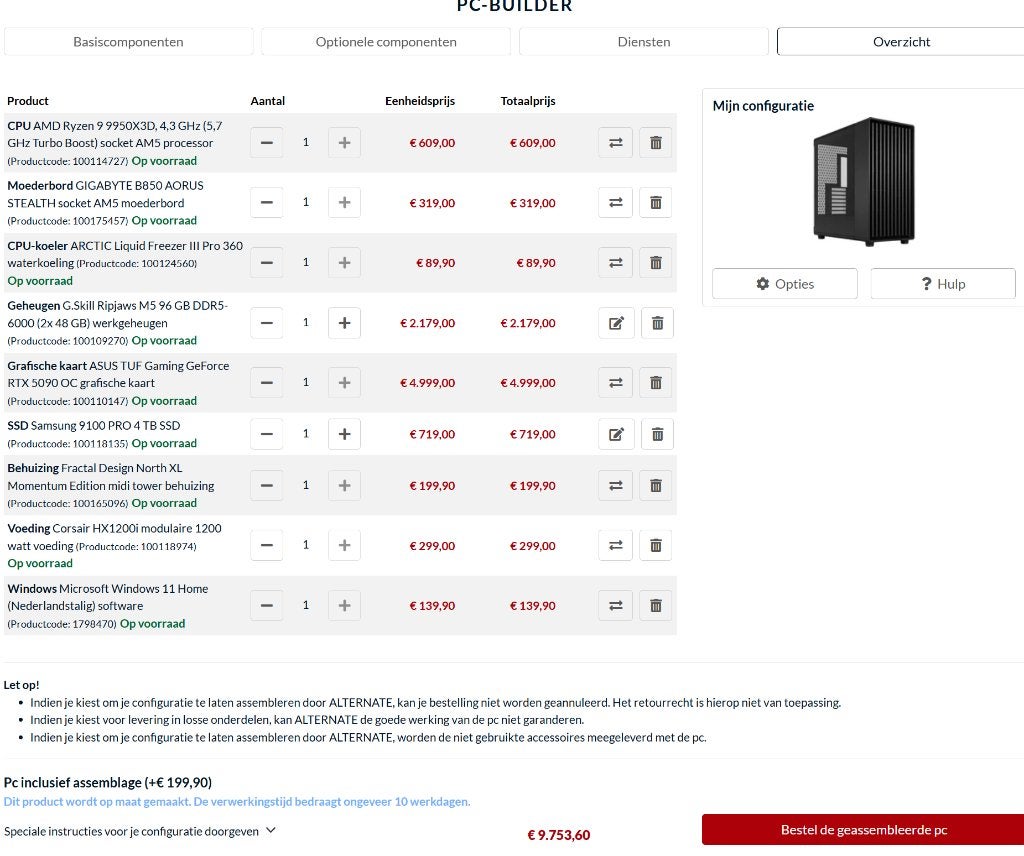
Task: Increase quantity of Corsair HX1200i power supply
Action: point(344,545)
